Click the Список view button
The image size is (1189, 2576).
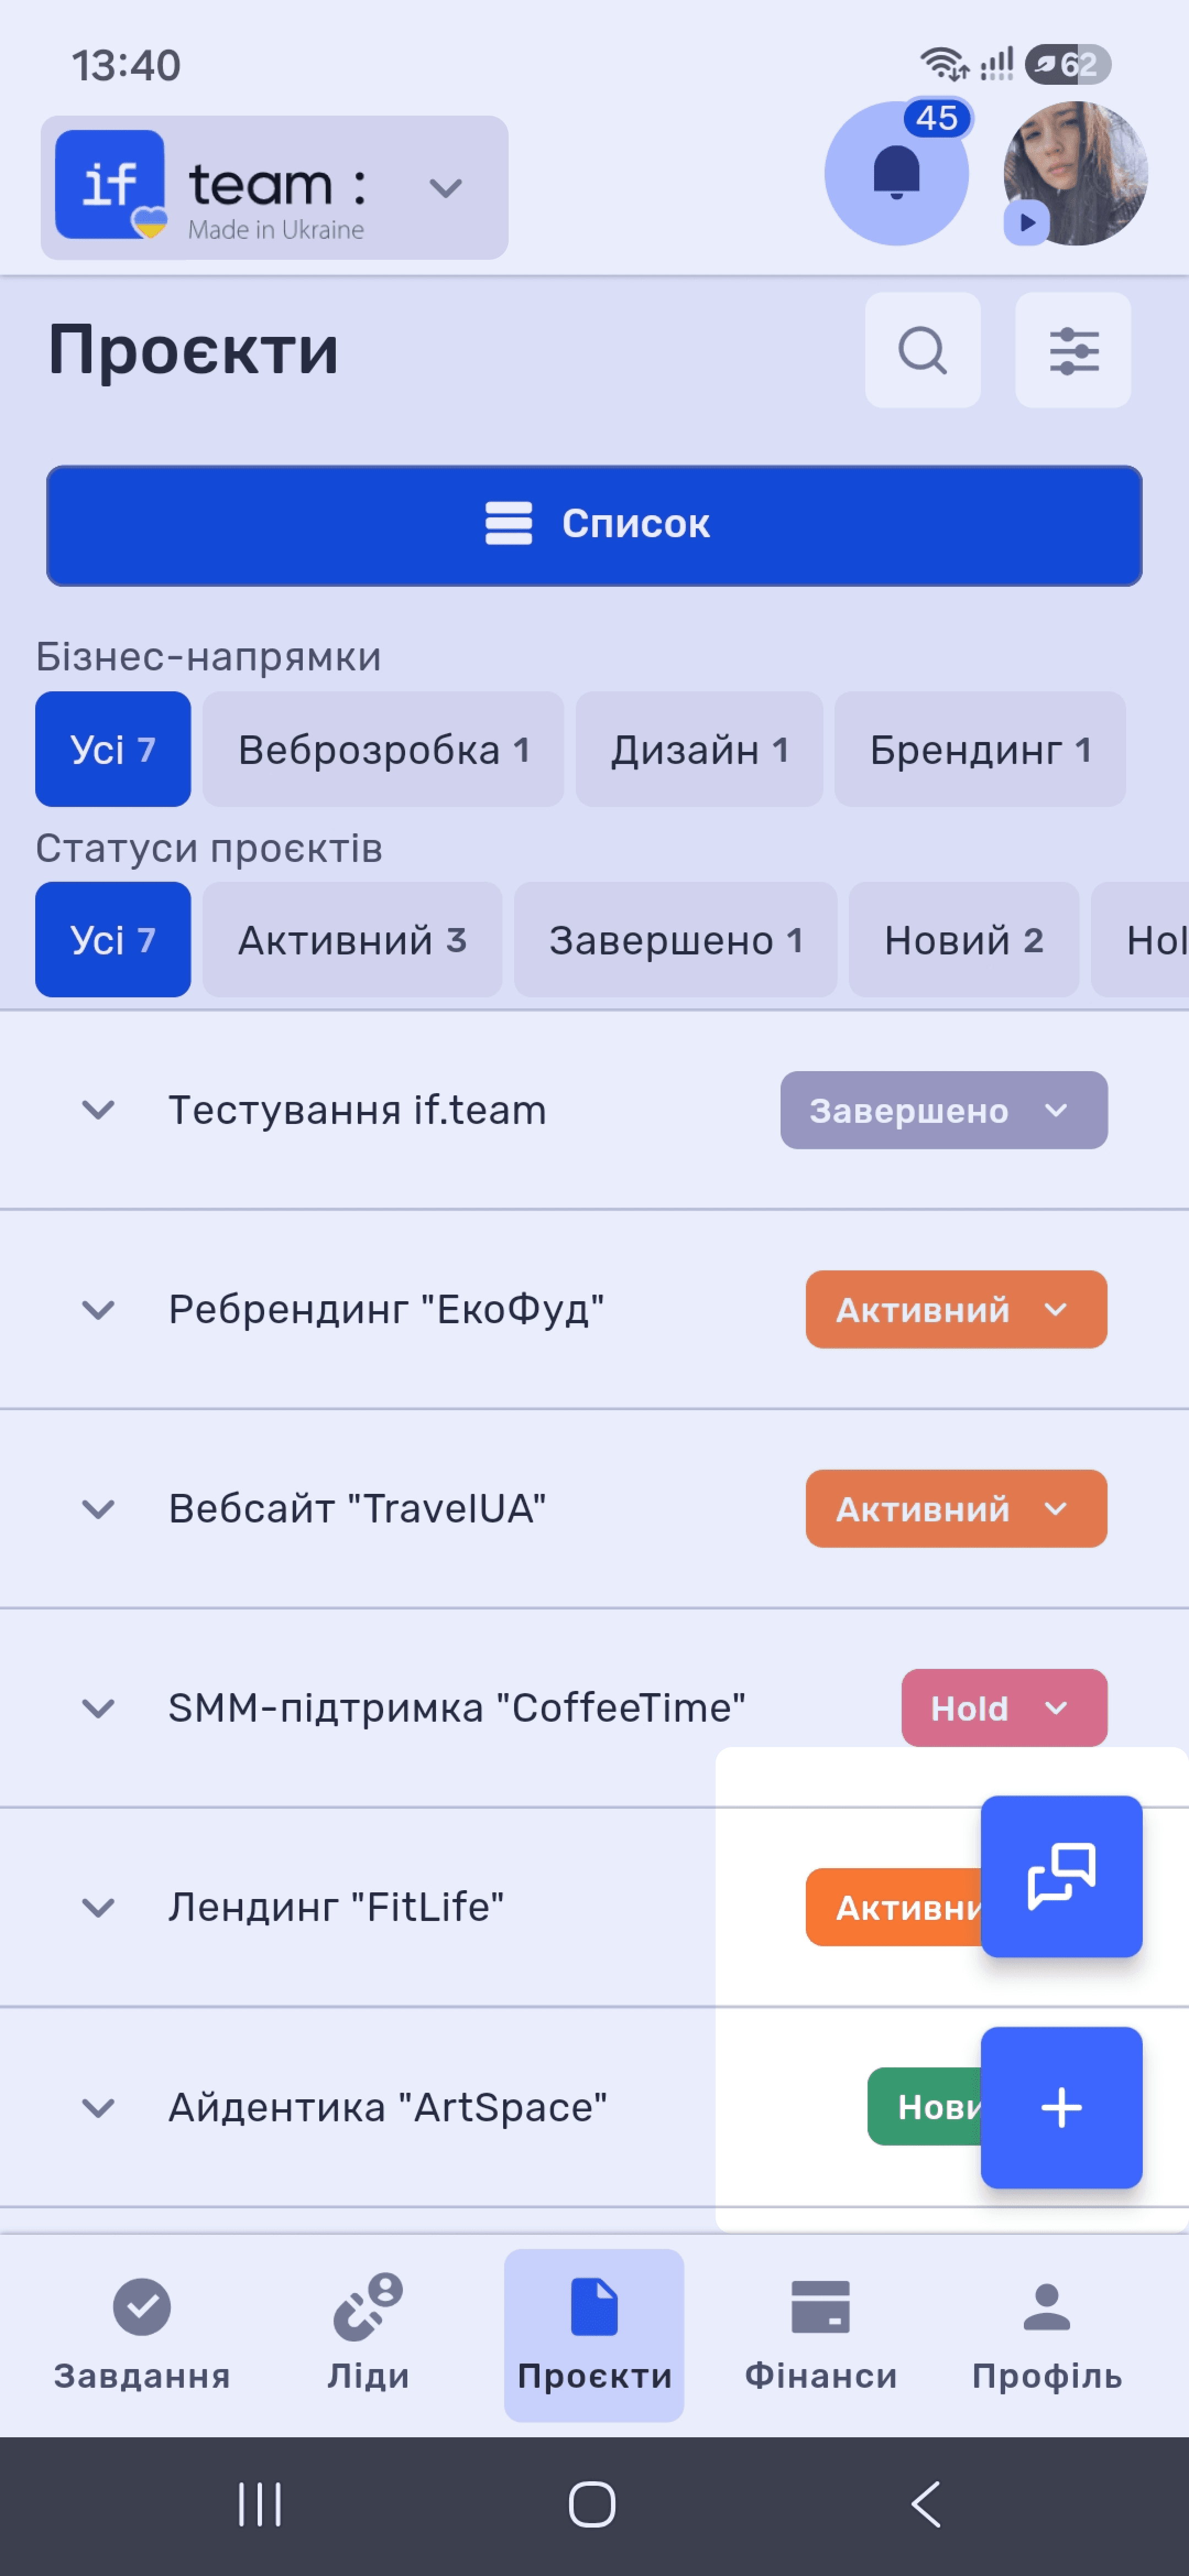[594, 525]
